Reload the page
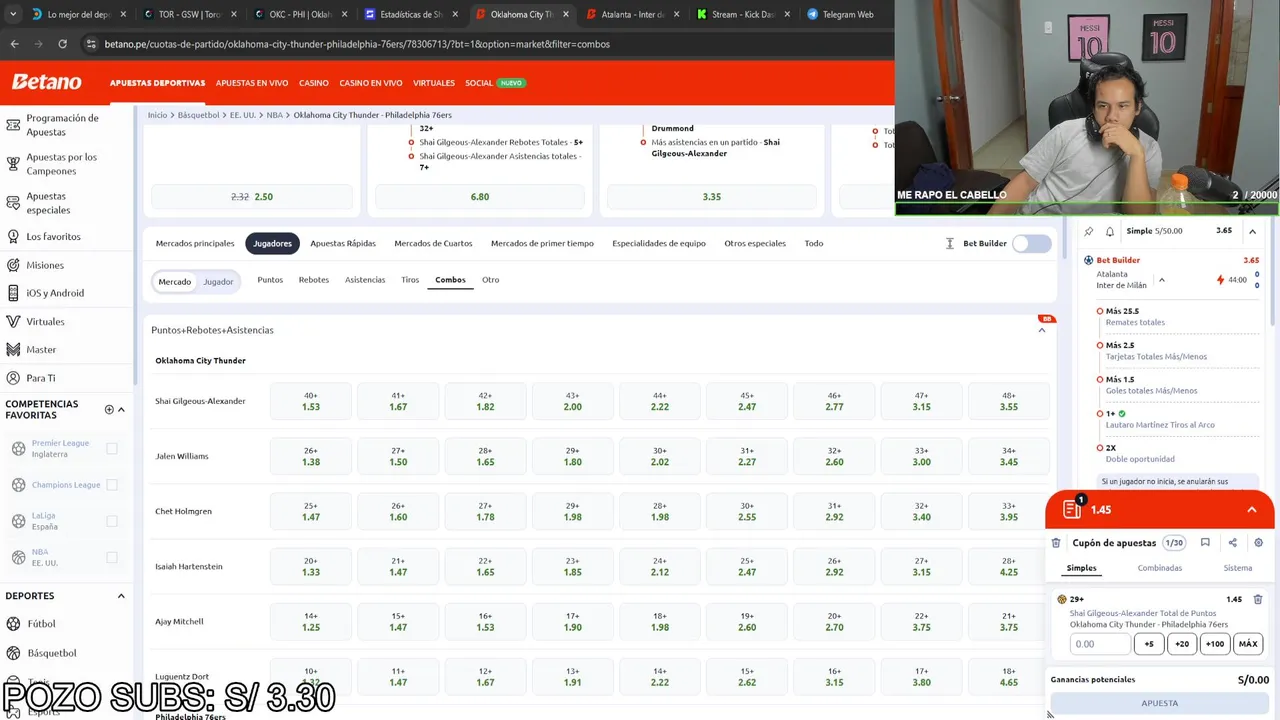This screenshot has height=720, width=1280. pos(62,44)
